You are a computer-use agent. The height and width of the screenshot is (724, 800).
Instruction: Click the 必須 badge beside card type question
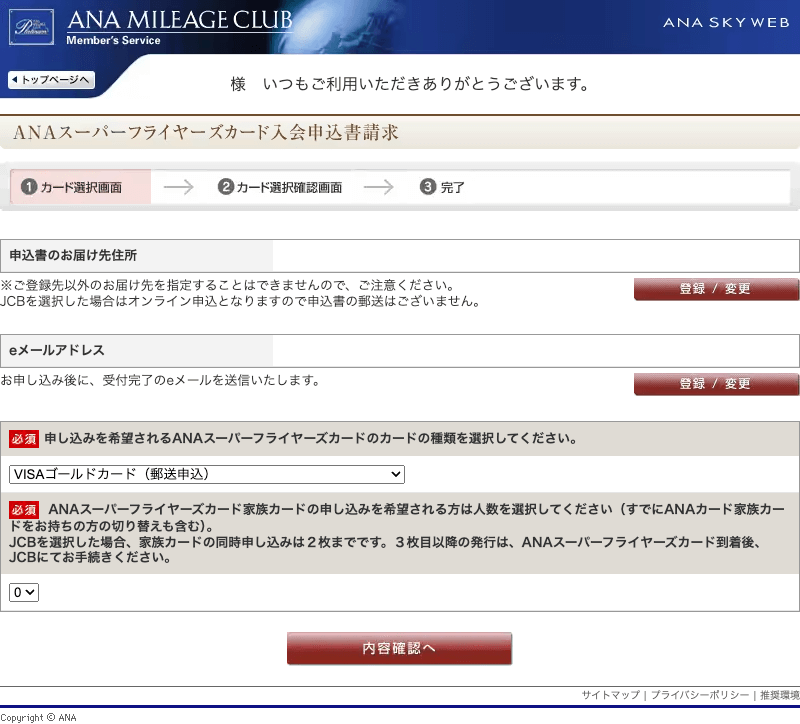pyautogui.click(x=24, y=439)
